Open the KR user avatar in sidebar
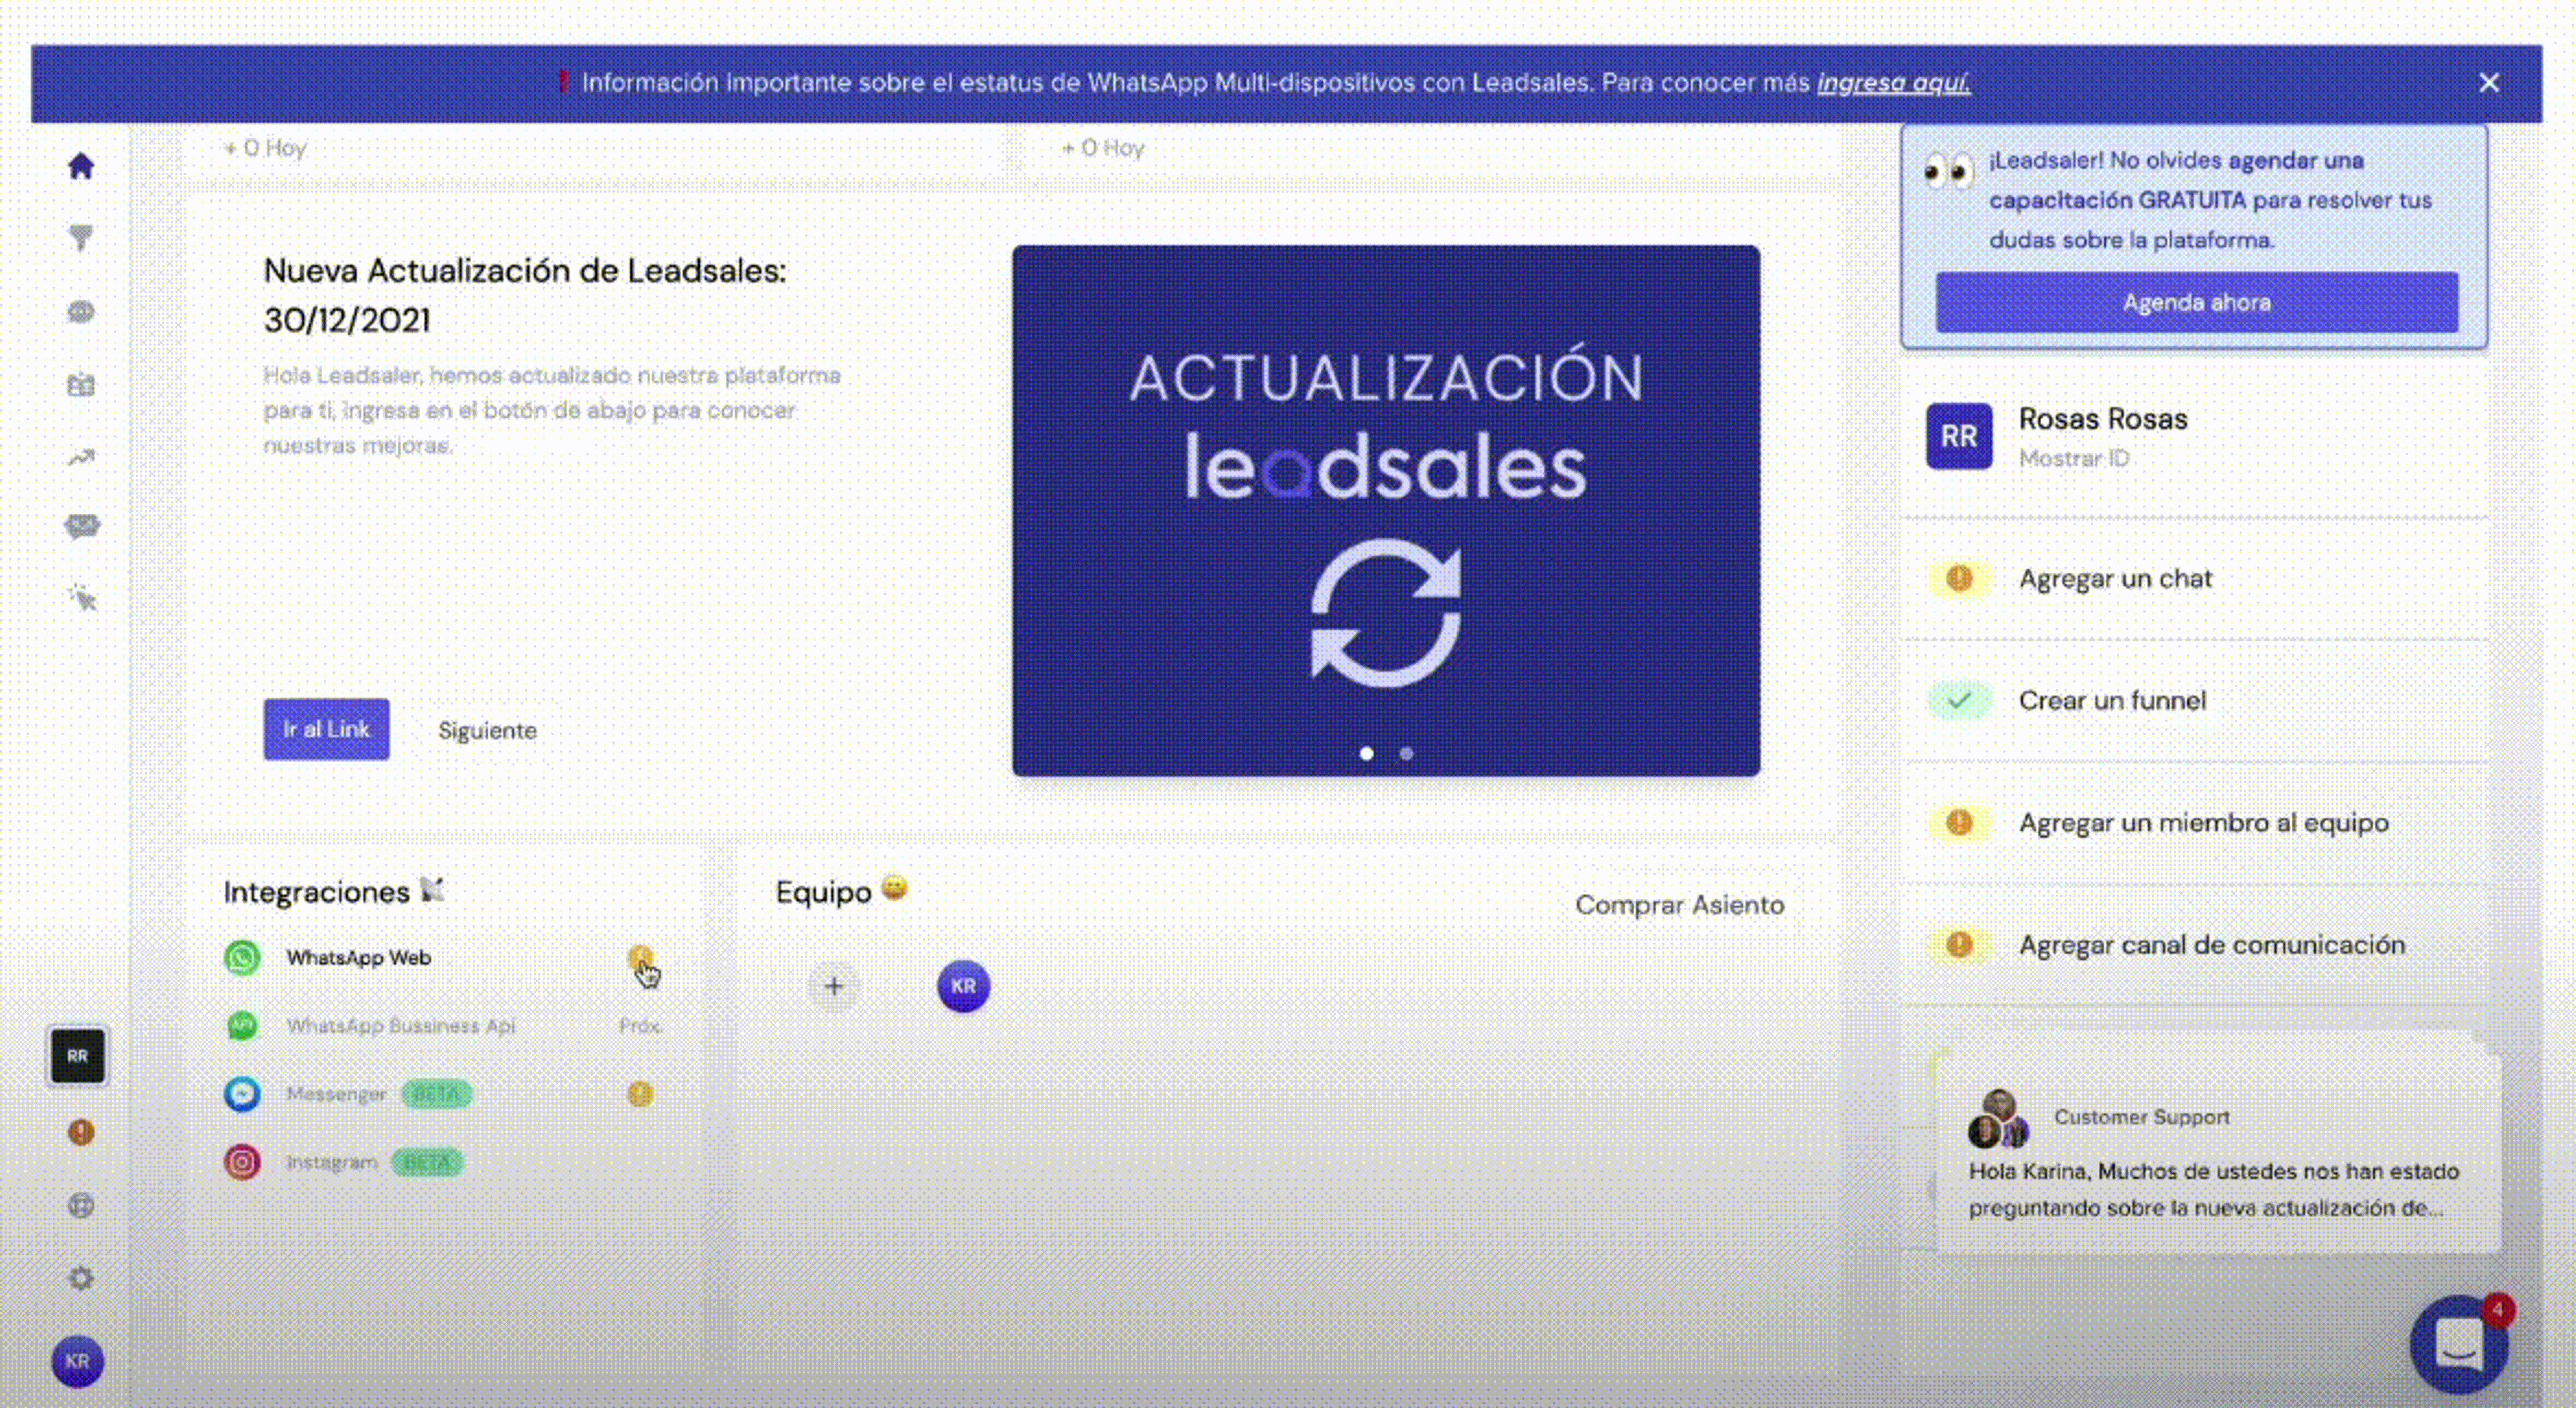Viewport: 2576px width, 1408px height. [x=78, y=1361]
